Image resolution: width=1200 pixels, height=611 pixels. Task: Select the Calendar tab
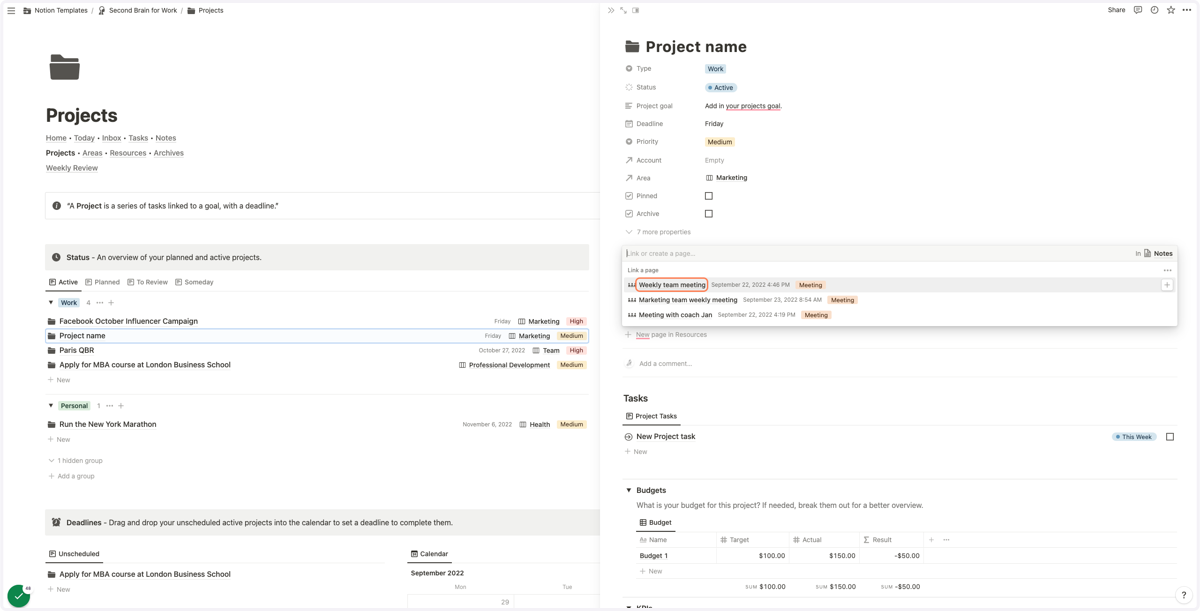pos(429,554)
